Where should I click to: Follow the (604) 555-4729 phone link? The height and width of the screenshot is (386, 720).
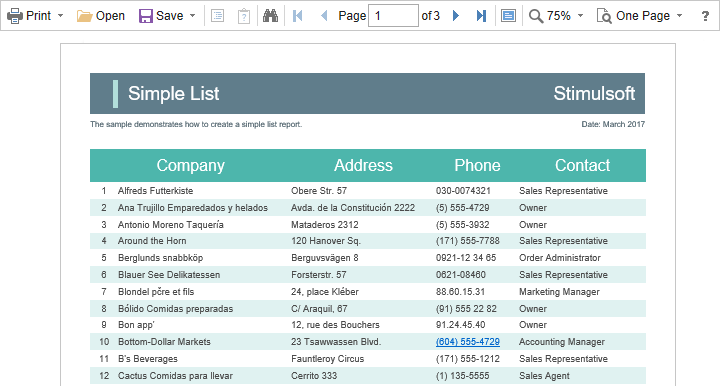click(x=468, y=342)
